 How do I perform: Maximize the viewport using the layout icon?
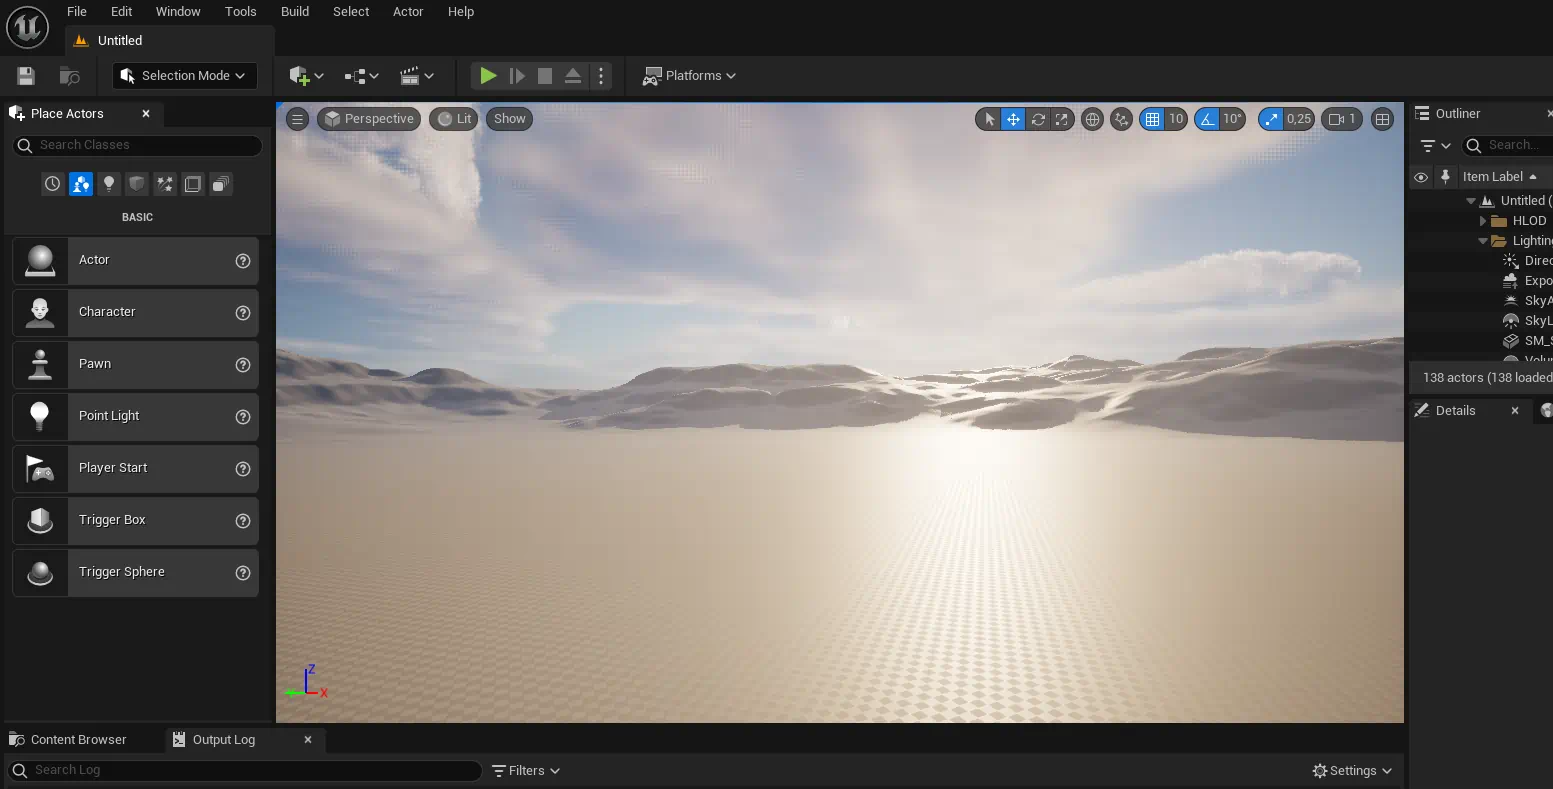(1382, 119)
